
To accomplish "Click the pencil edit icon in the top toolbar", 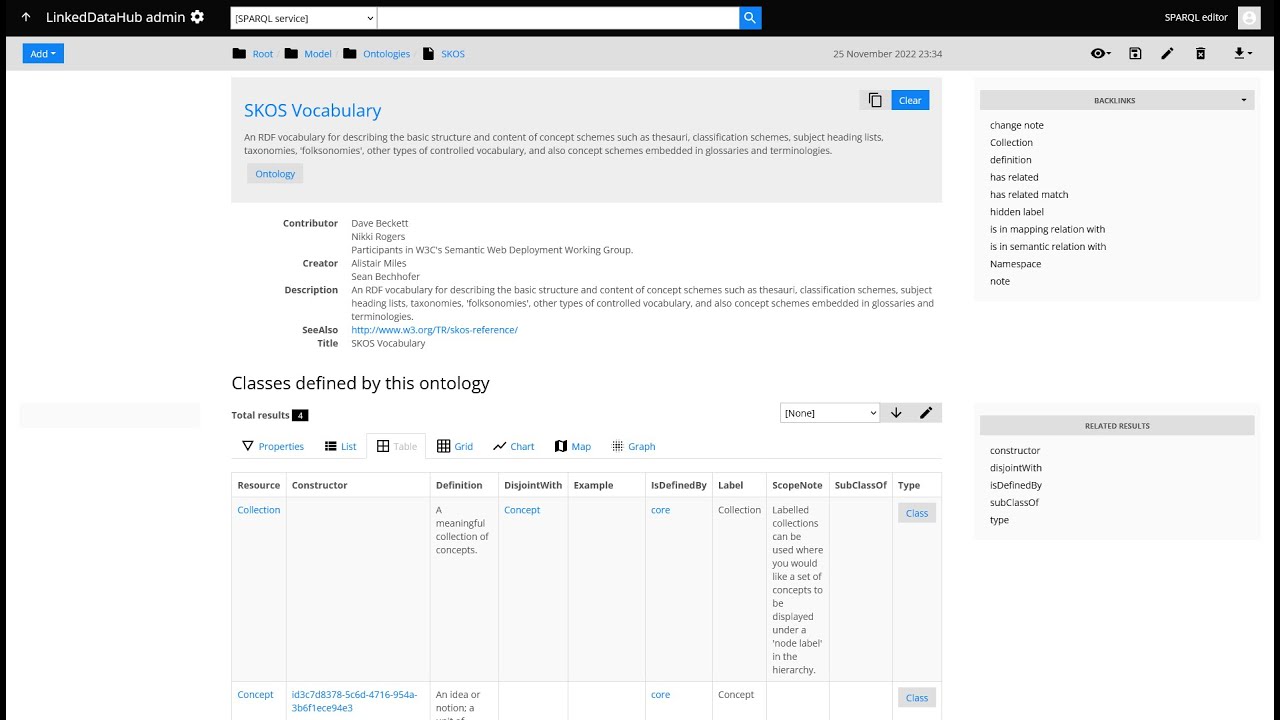I will pos(1167,54).
